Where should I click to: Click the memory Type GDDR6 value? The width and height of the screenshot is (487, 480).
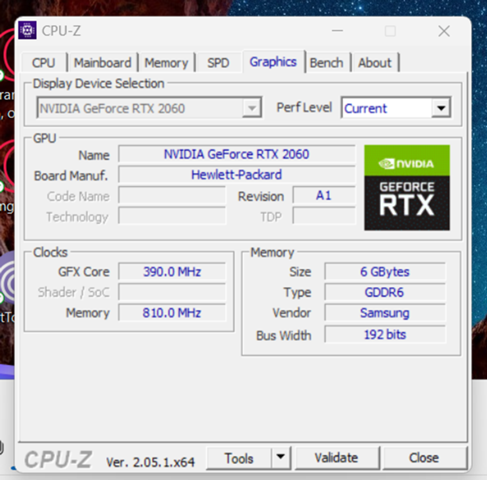tap(385, 292)
